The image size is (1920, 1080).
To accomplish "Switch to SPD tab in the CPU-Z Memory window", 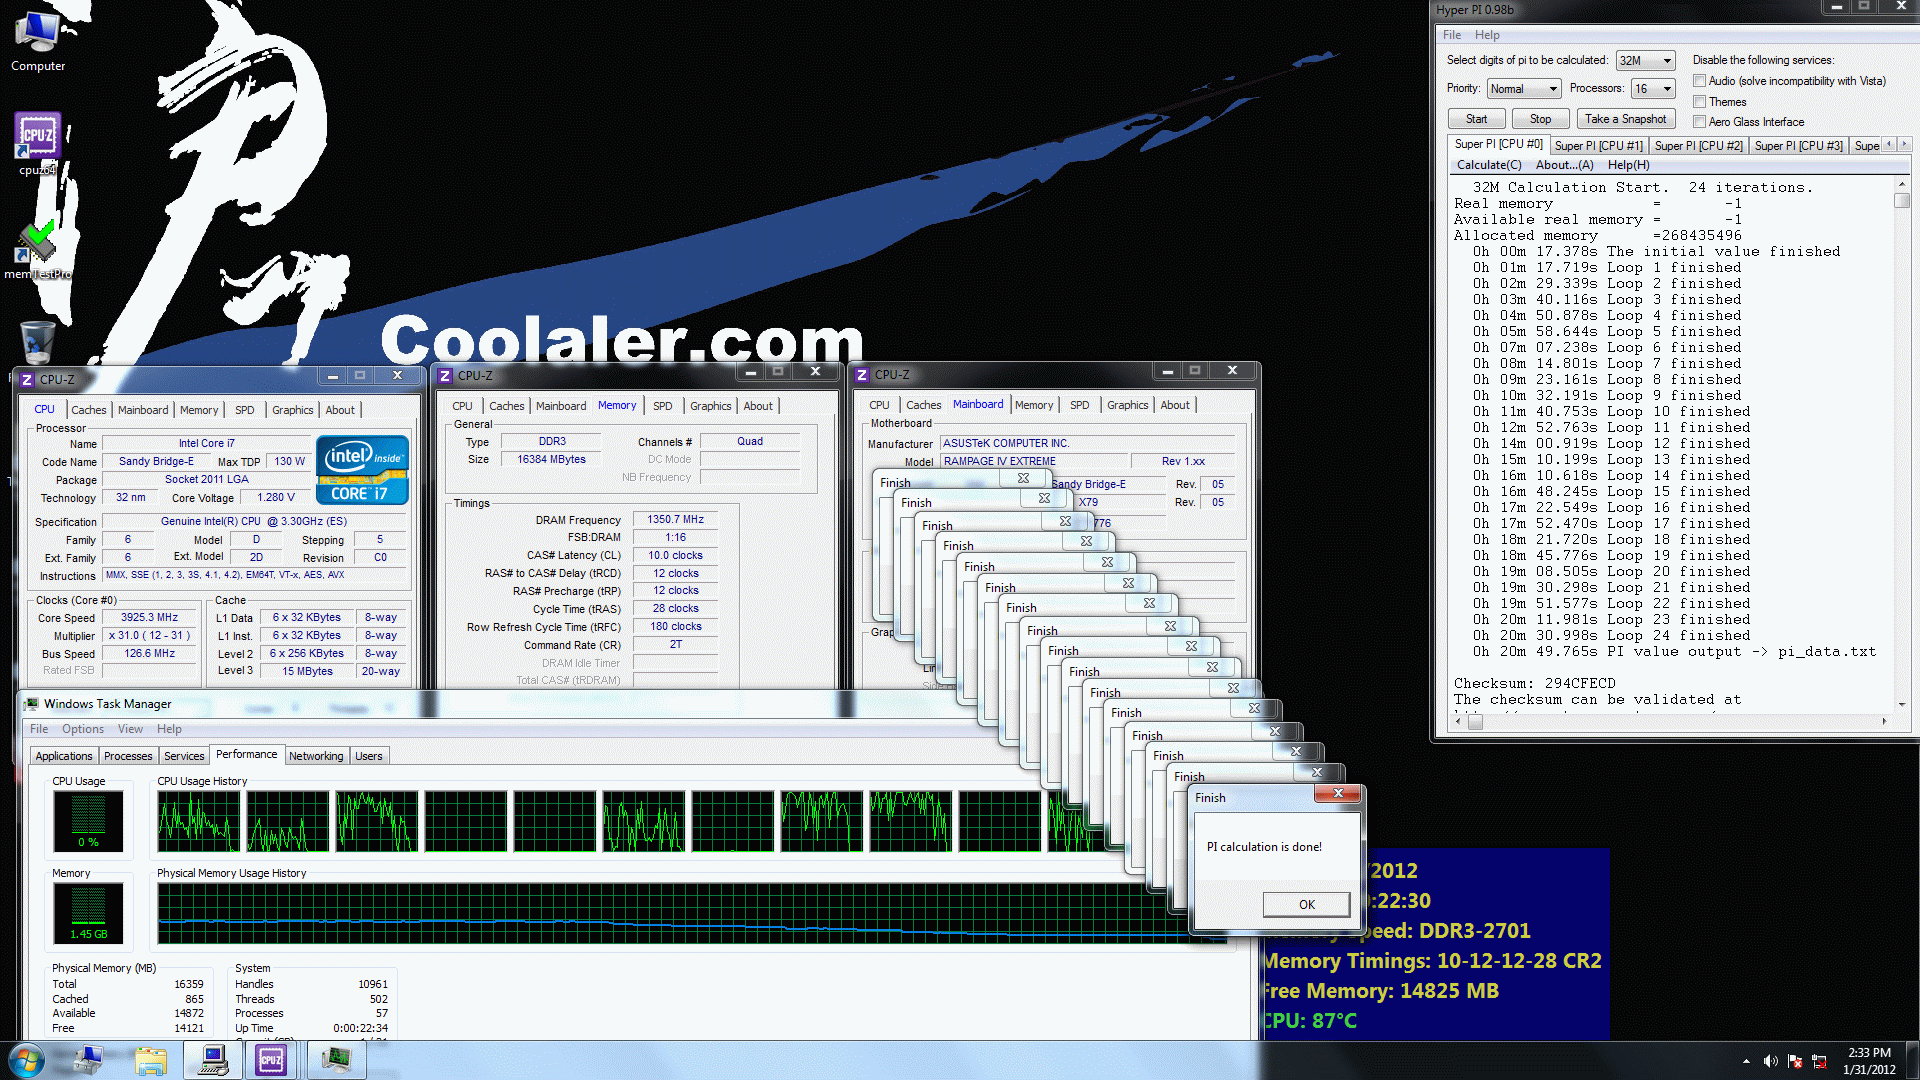I will pos(662,406).
